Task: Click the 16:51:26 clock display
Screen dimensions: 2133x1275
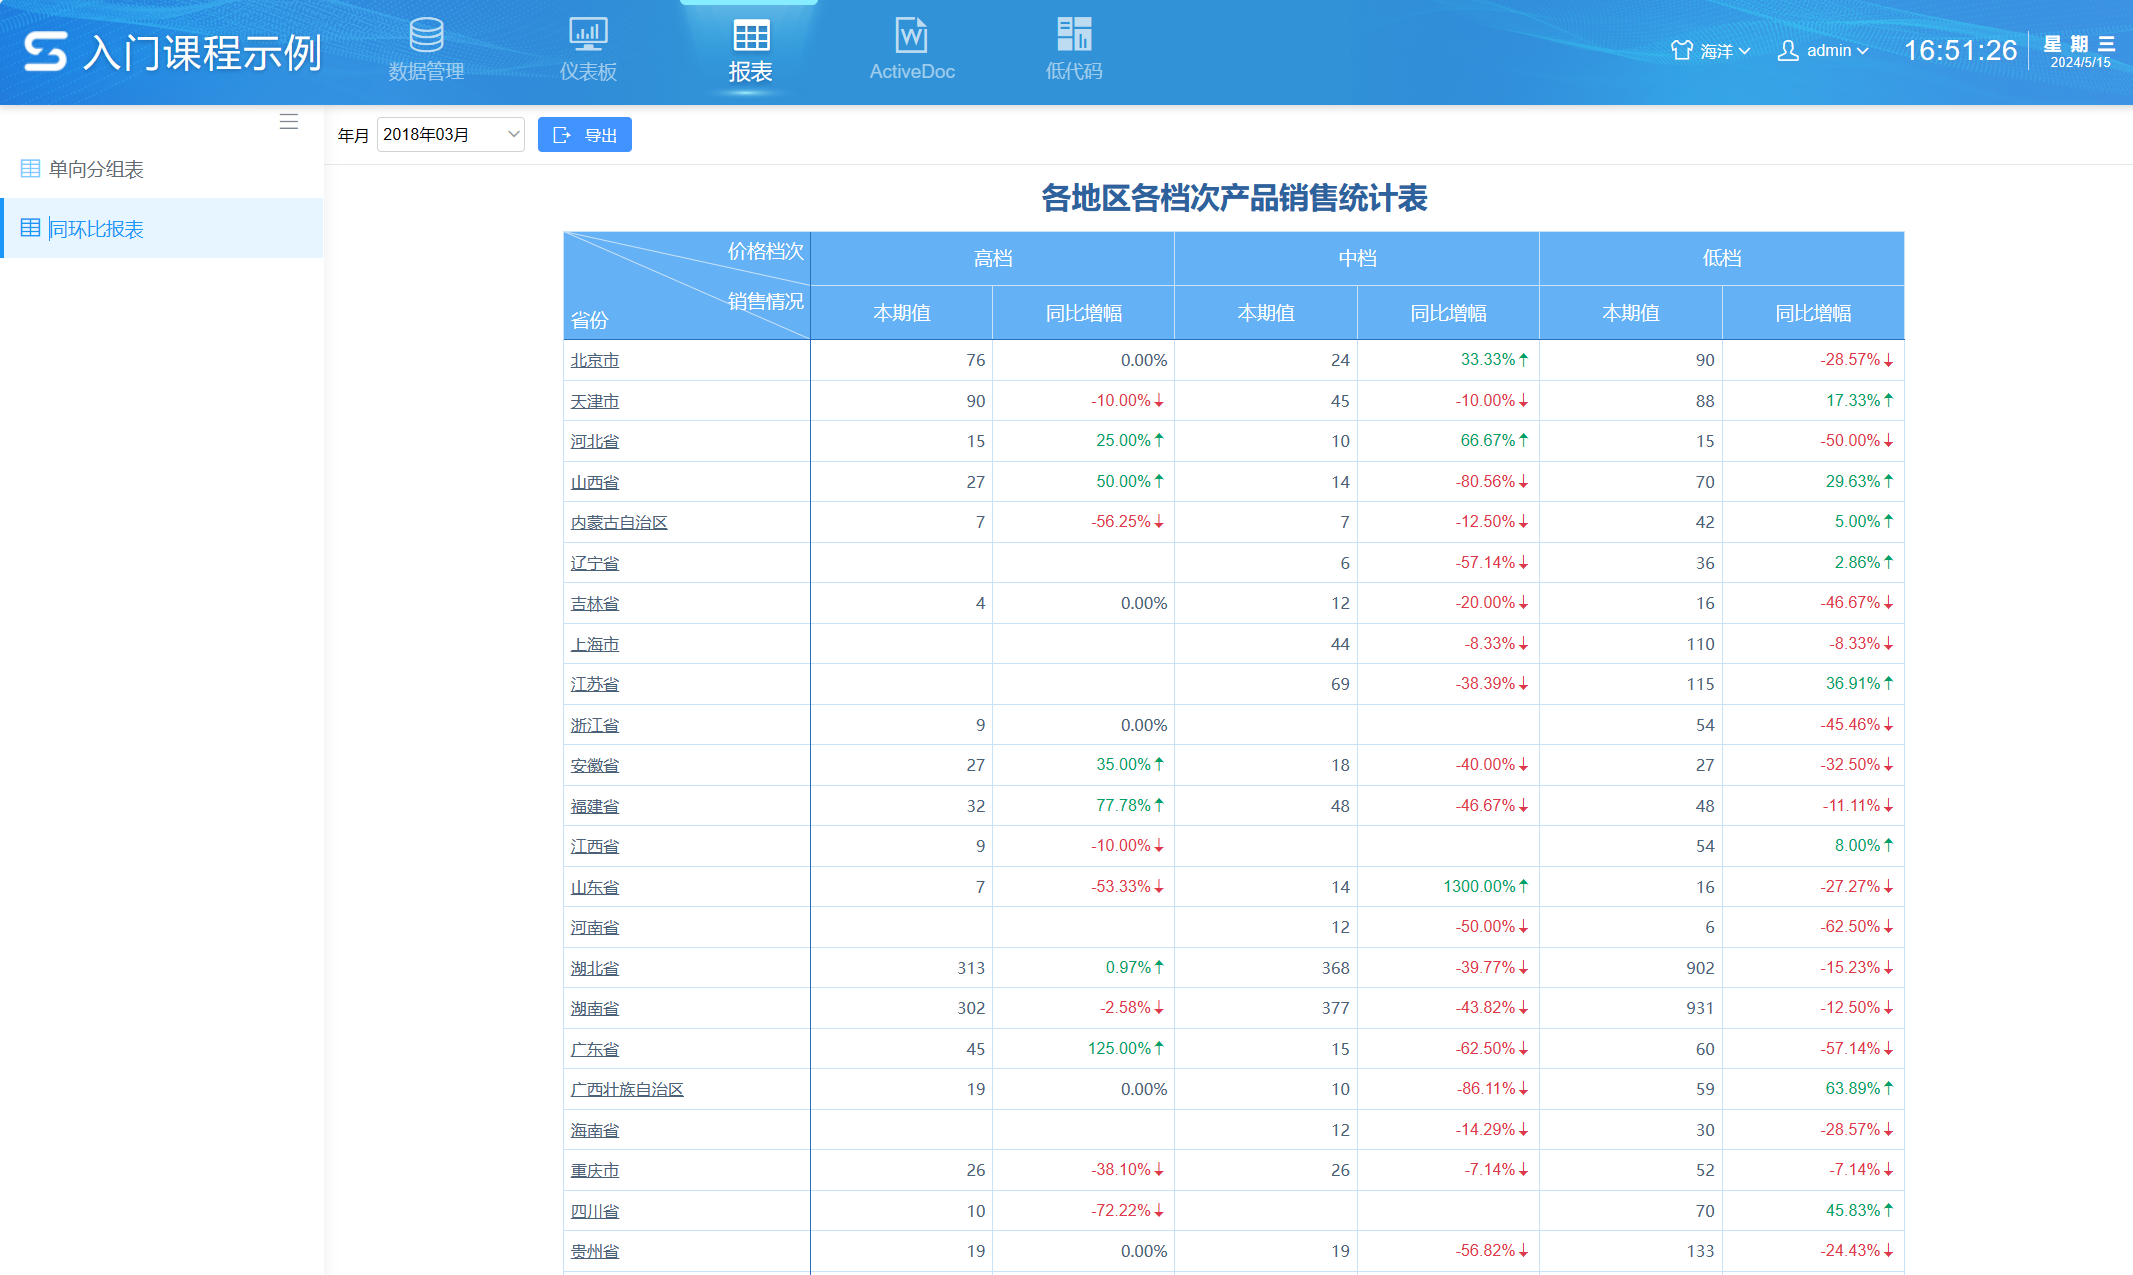Action: click(1960, 51)
